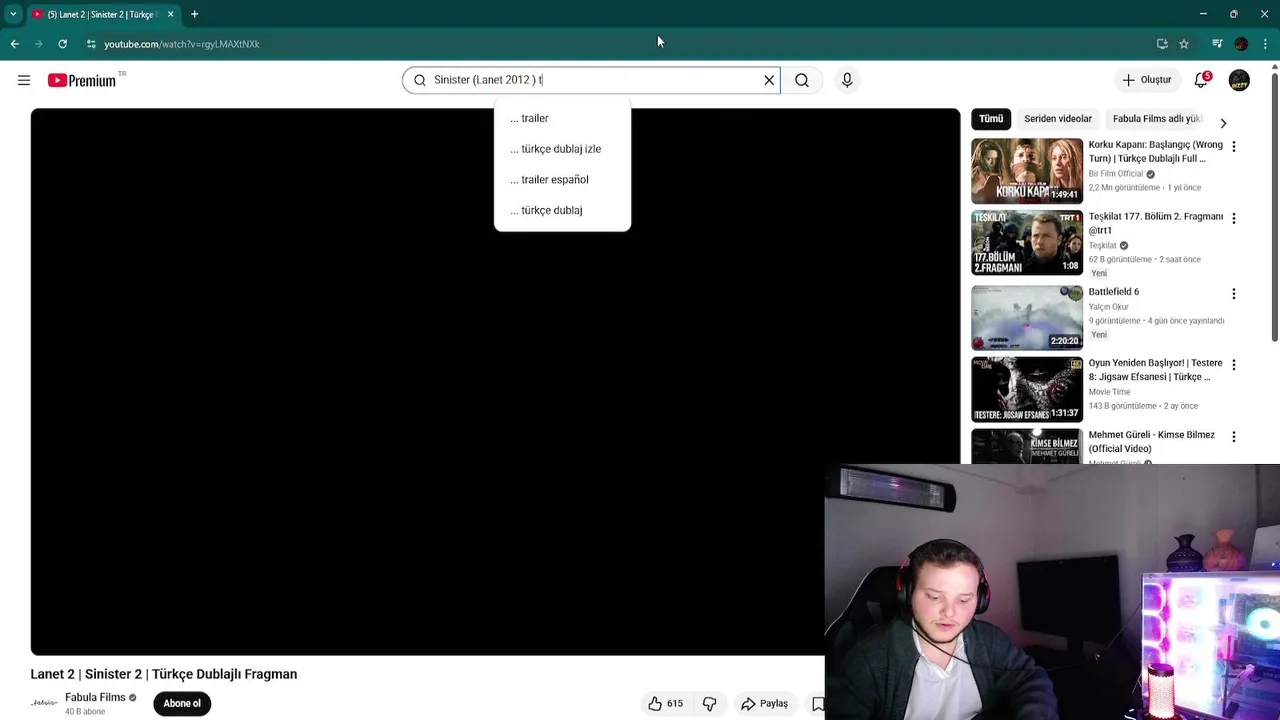The height and width of the screenshot is (720, 1280).
Task: Open a new browser tab
Action: 194,14
